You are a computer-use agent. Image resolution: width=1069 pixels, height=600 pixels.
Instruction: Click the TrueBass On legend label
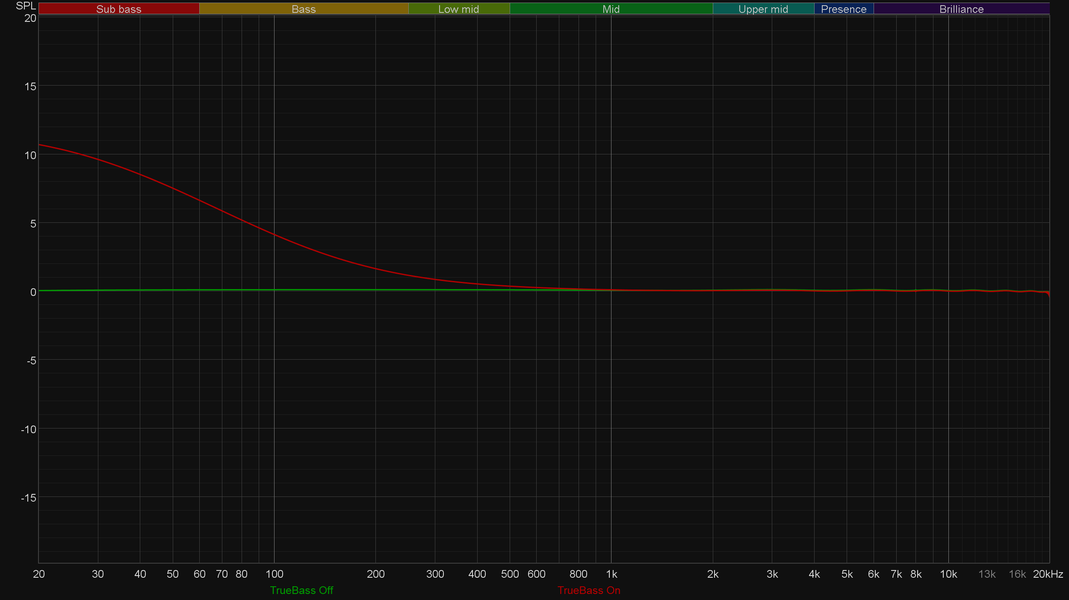(589, 590)
